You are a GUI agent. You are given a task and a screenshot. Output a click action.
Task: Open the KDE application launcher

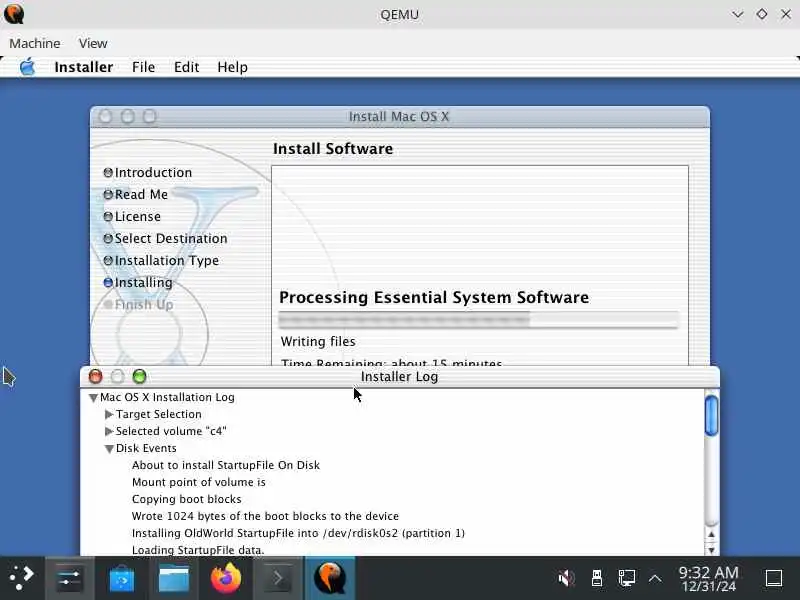(21, 578)
